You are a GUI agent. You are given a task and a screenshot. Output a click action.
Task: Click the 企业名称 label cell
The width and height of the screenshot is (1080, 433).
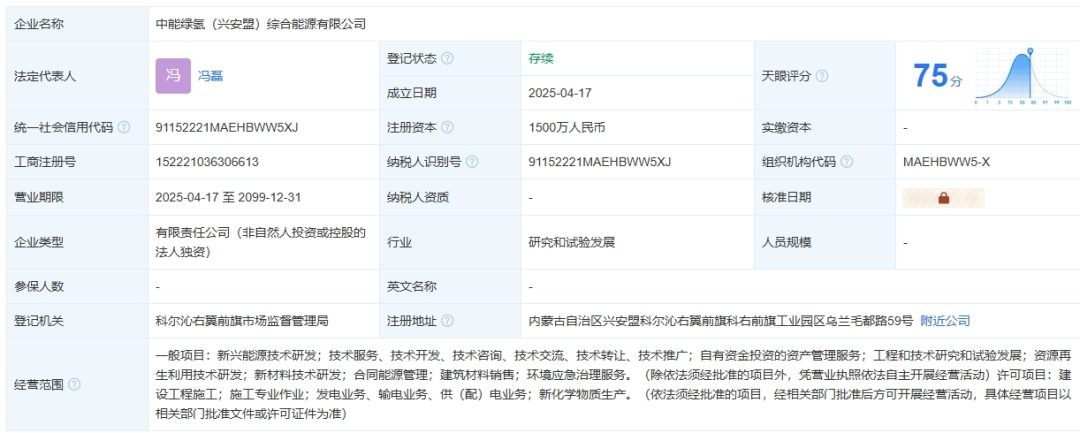(x=77, y=24)
